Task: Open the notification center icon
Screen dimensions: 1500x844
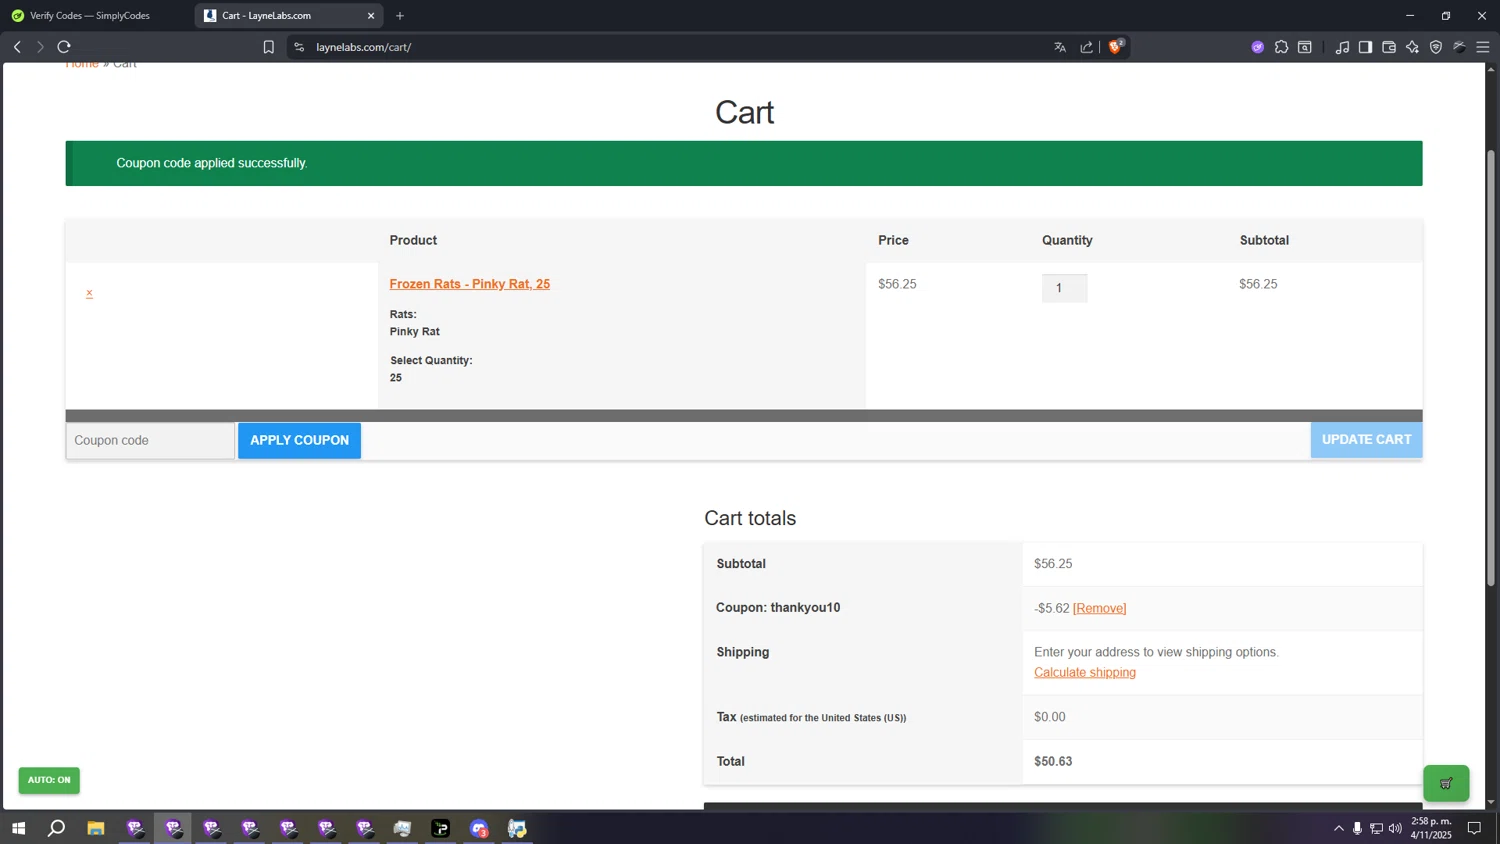Action: [1474, 828]
